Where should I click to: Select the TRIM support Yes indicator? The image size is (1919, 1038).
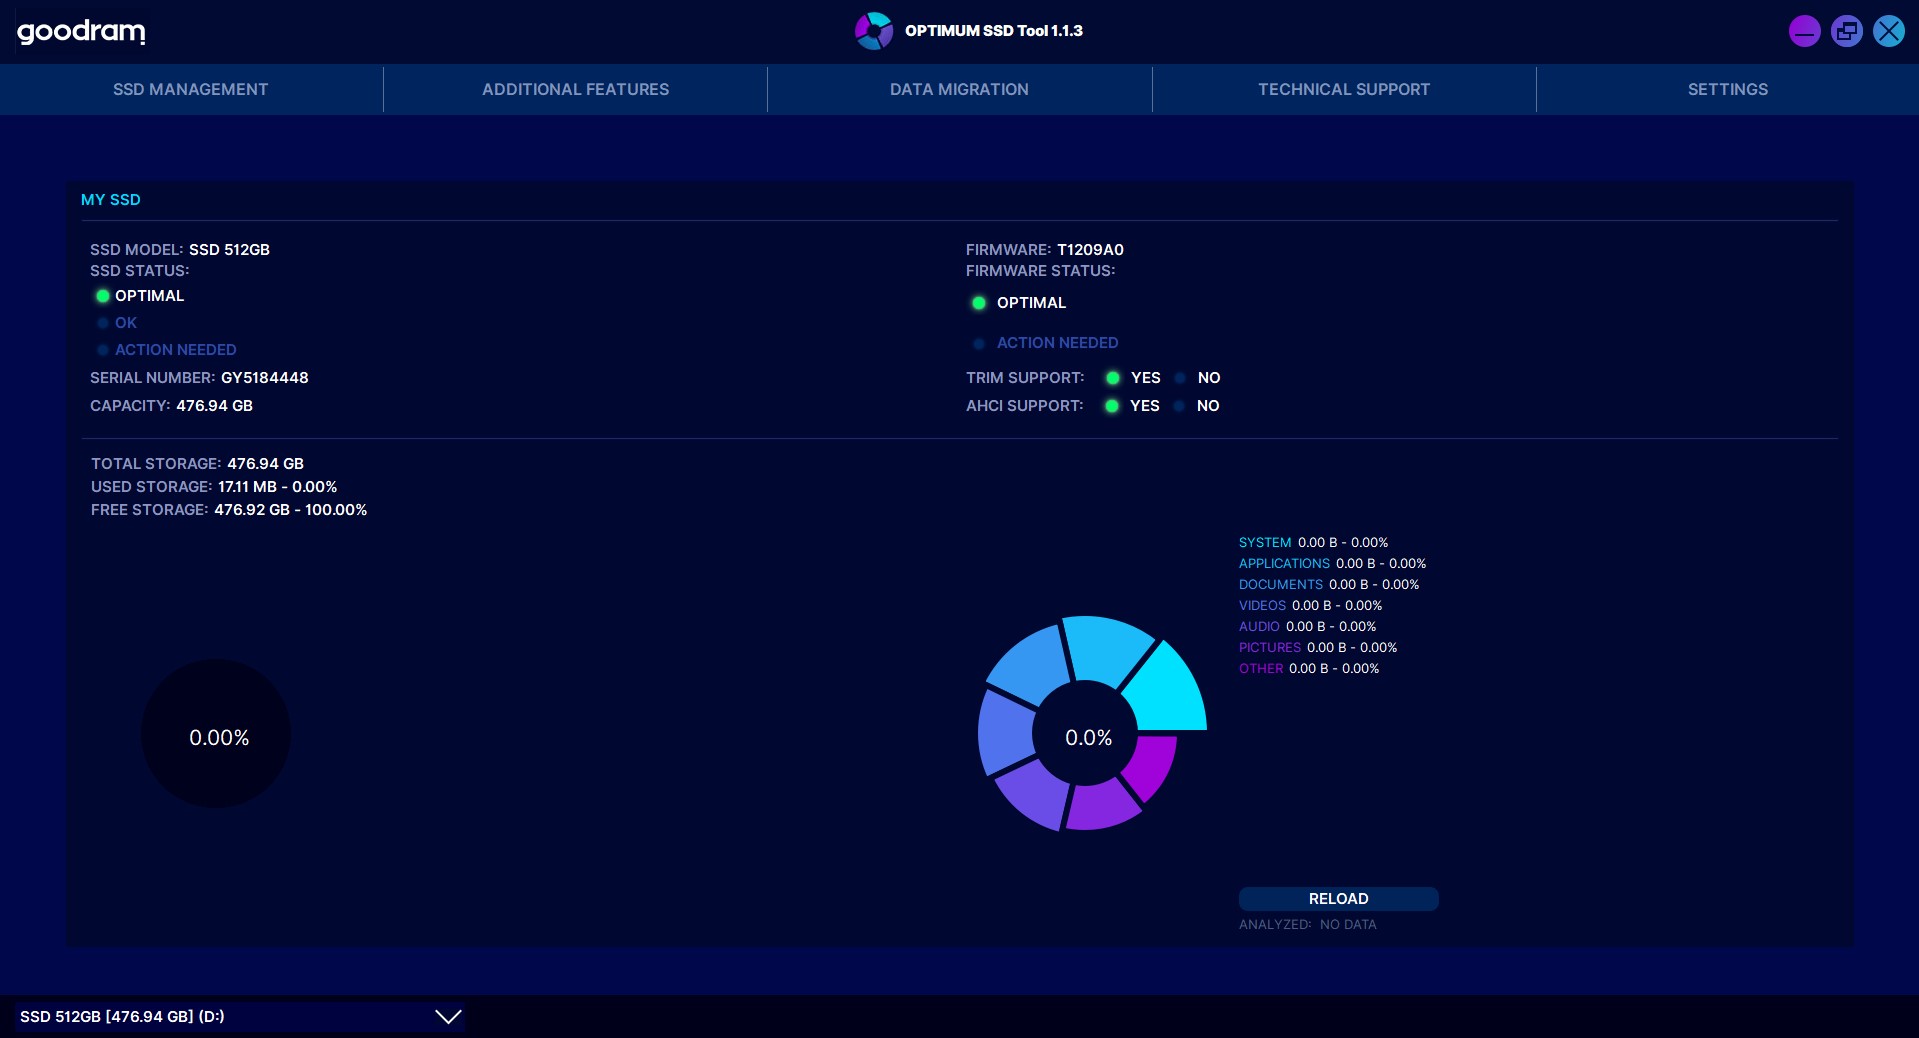(1112, 378)
